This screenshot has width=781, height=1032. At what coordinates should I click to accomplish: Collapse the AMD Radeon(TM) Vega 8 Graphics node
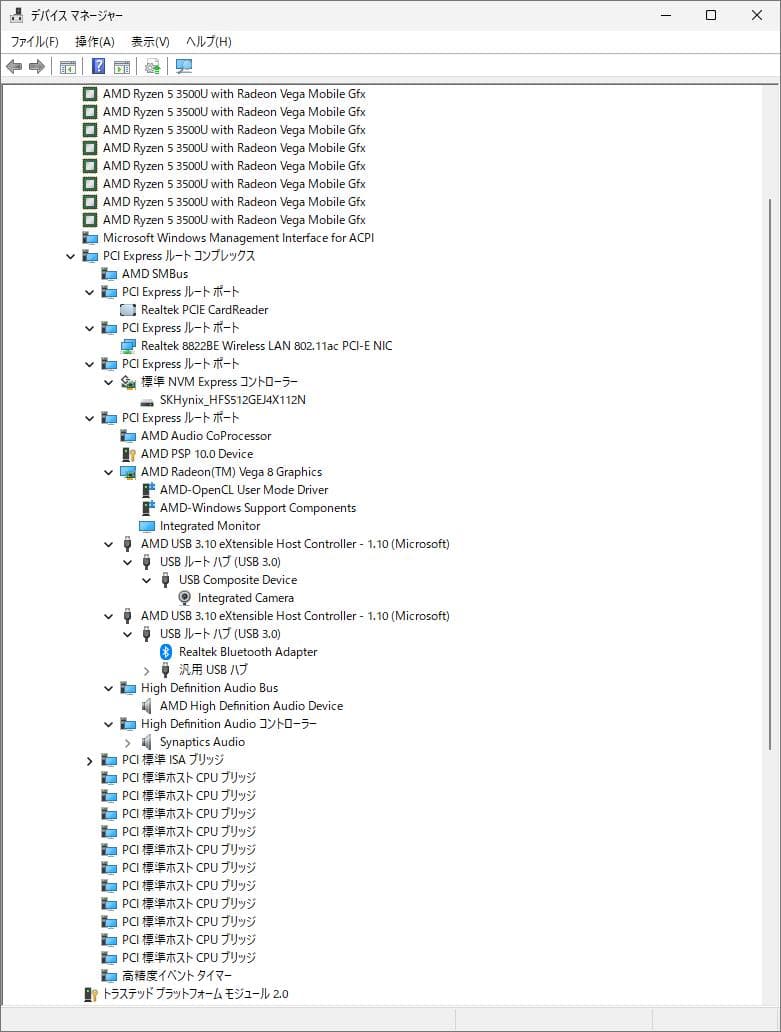point(108,472)
